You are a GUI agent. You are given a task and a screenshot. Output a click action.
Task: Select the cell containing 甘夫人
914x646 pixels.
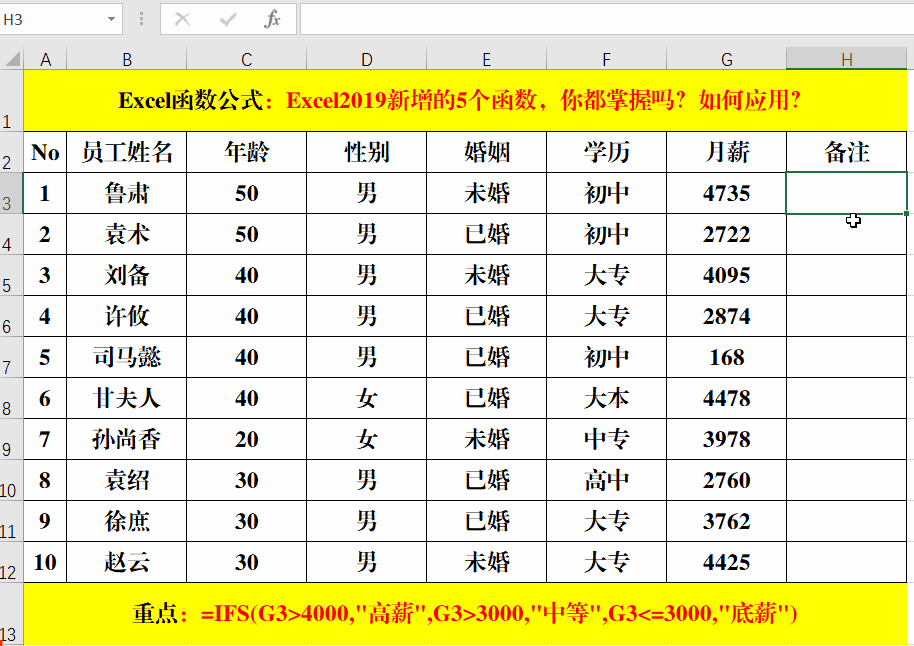pyautogui.click(x=126, y=398)
